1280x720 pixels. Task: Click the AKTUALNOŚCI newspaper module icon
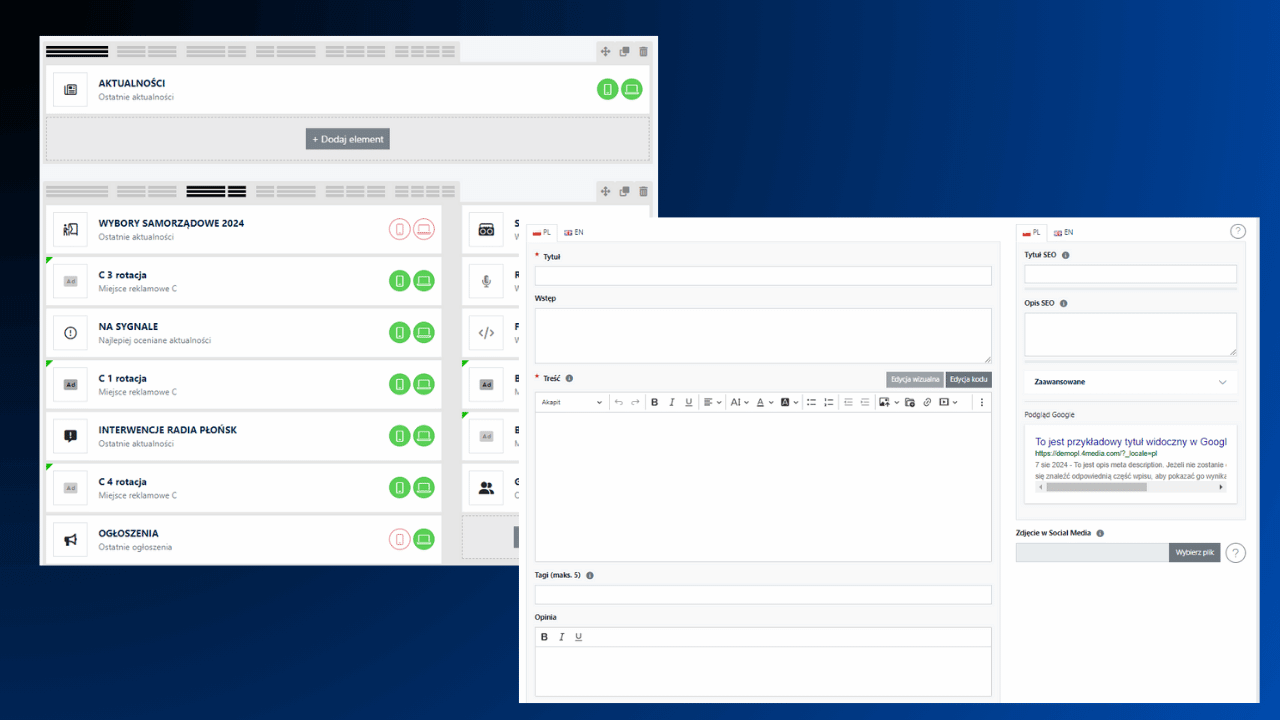pyautogui.click(x=70, y=89)
